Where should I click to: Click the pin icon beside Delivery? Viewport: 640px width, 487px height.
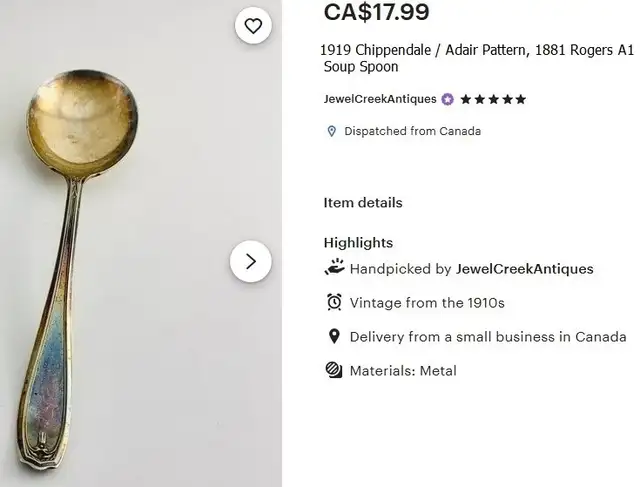(334, 336)
